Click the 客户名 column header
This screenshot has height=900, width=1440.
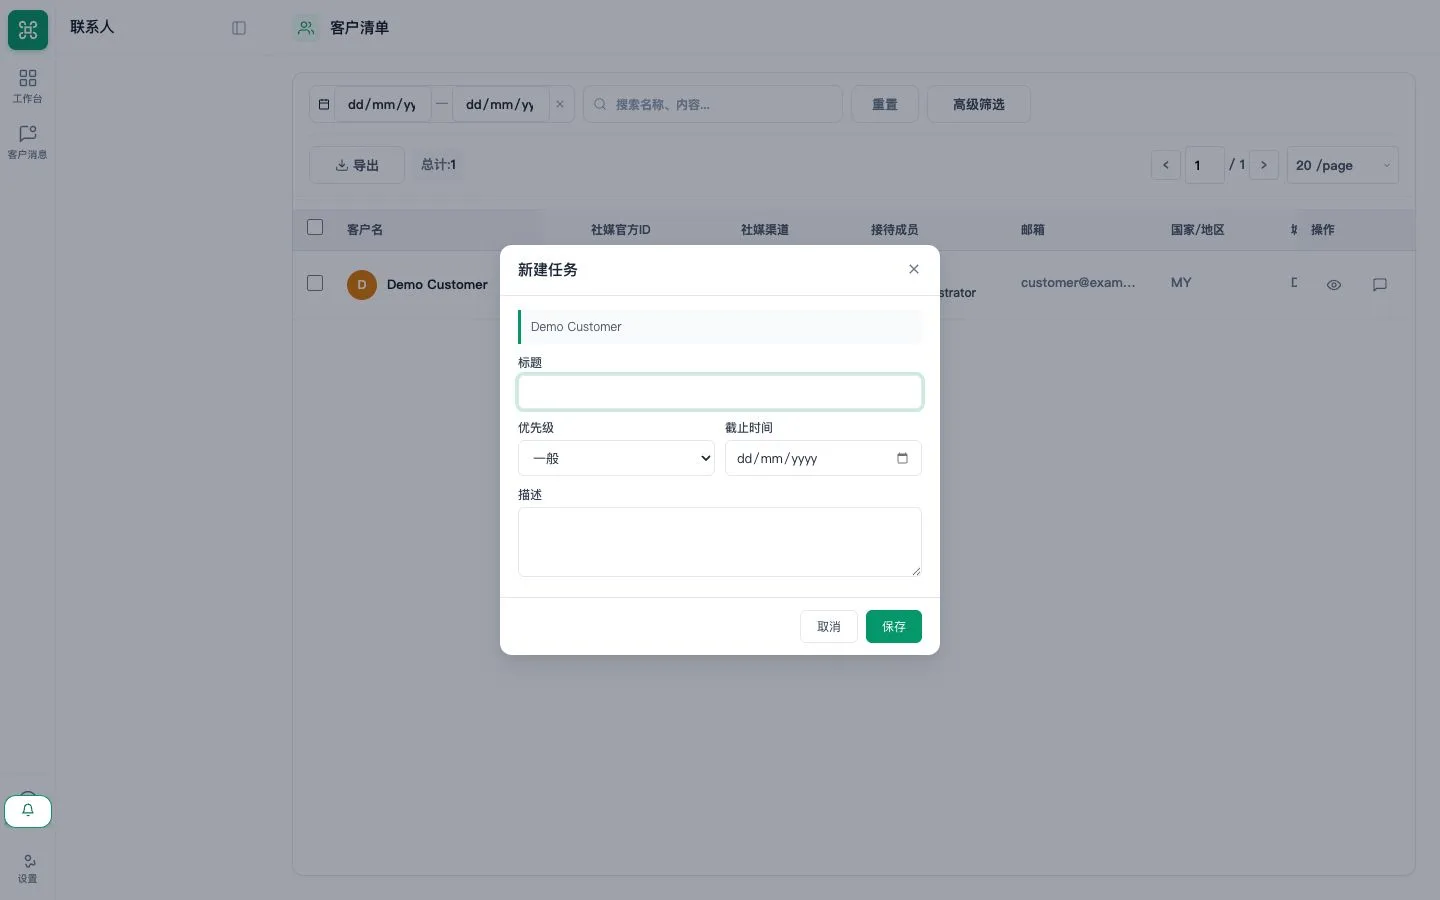(x=365, y=230)
